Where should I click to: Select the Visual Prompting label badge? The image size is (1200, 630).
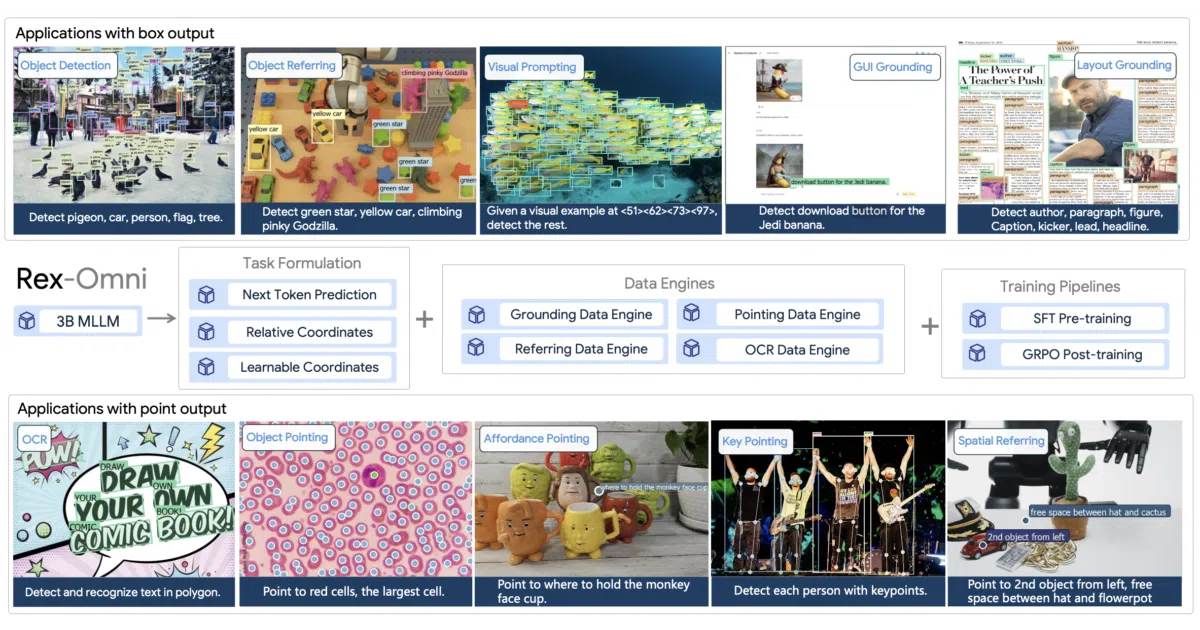coord(532,66)
